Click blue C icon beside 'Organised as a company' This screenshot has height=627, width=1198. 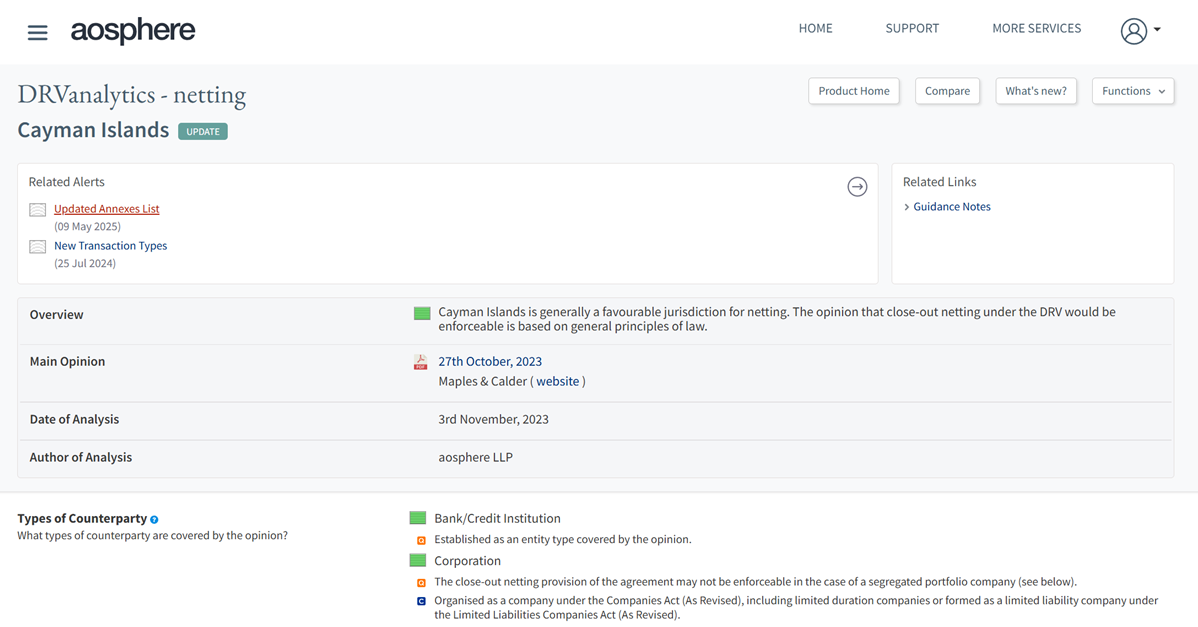pyautogui.click(x=421, y=601)
